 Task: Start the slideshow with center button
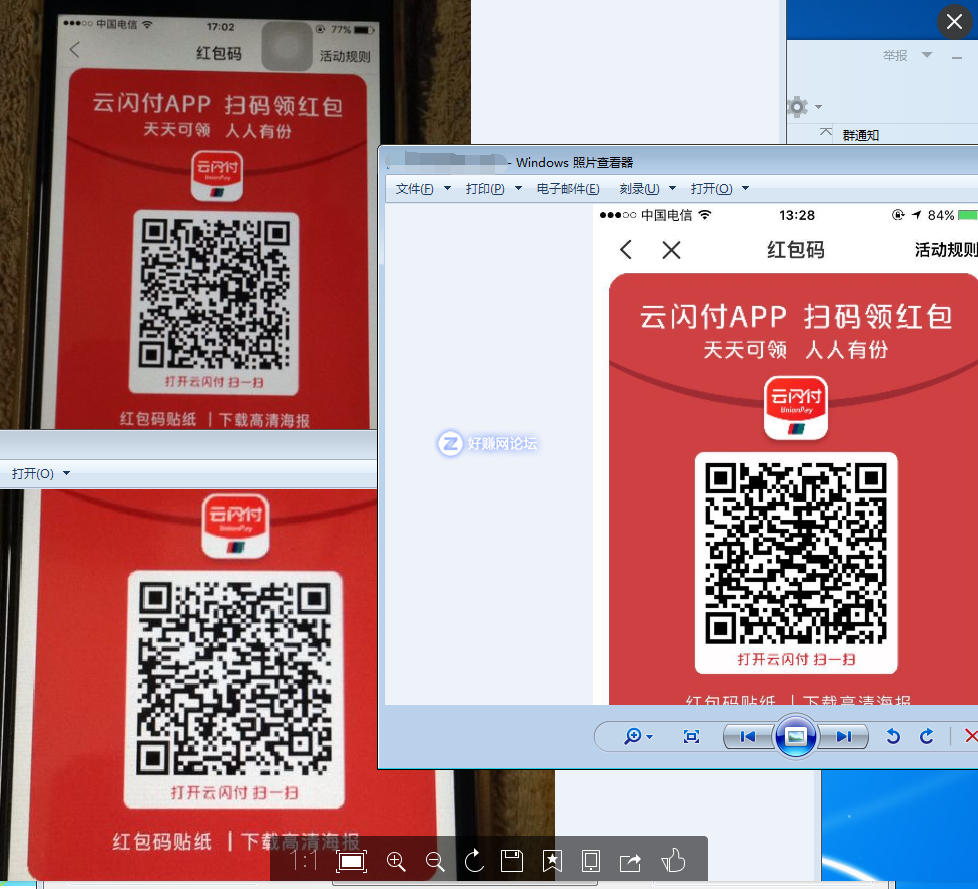tap(795, 737)
